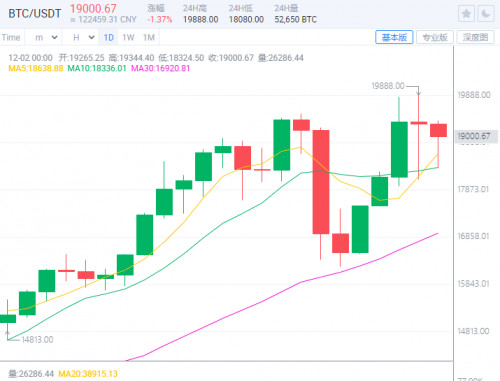This screenshot has width=500, height=381.
Task: Click the 深度图 button
Action: click(x=475, y=37)
